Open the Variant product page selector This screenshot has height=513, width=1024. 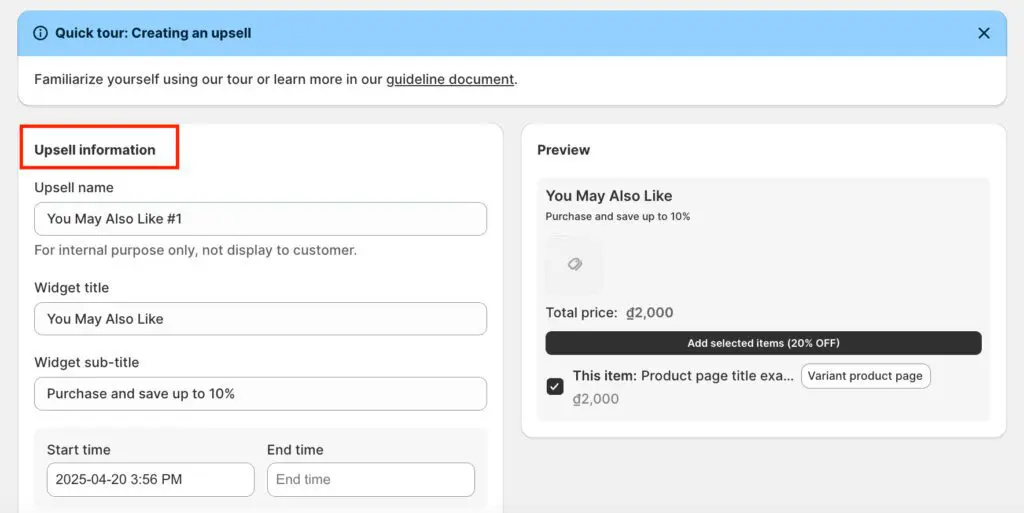[865, 376]
